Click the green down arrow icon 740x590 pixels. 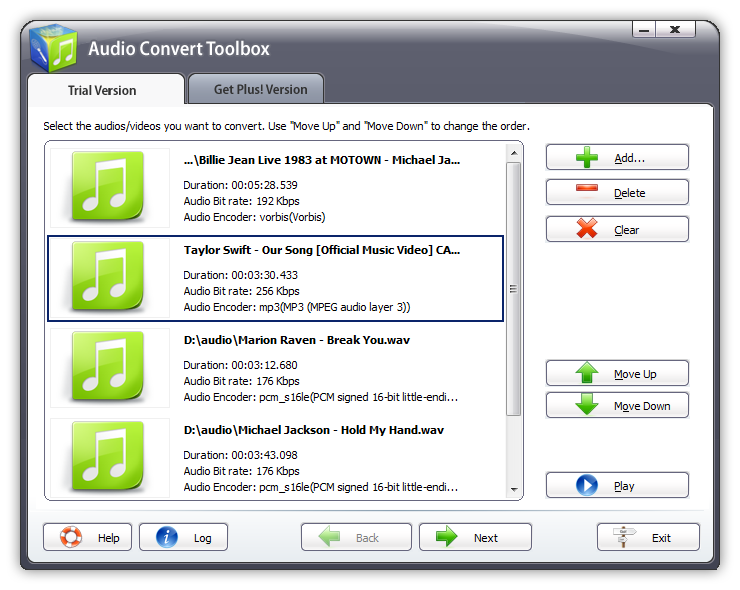coord(587,404)
